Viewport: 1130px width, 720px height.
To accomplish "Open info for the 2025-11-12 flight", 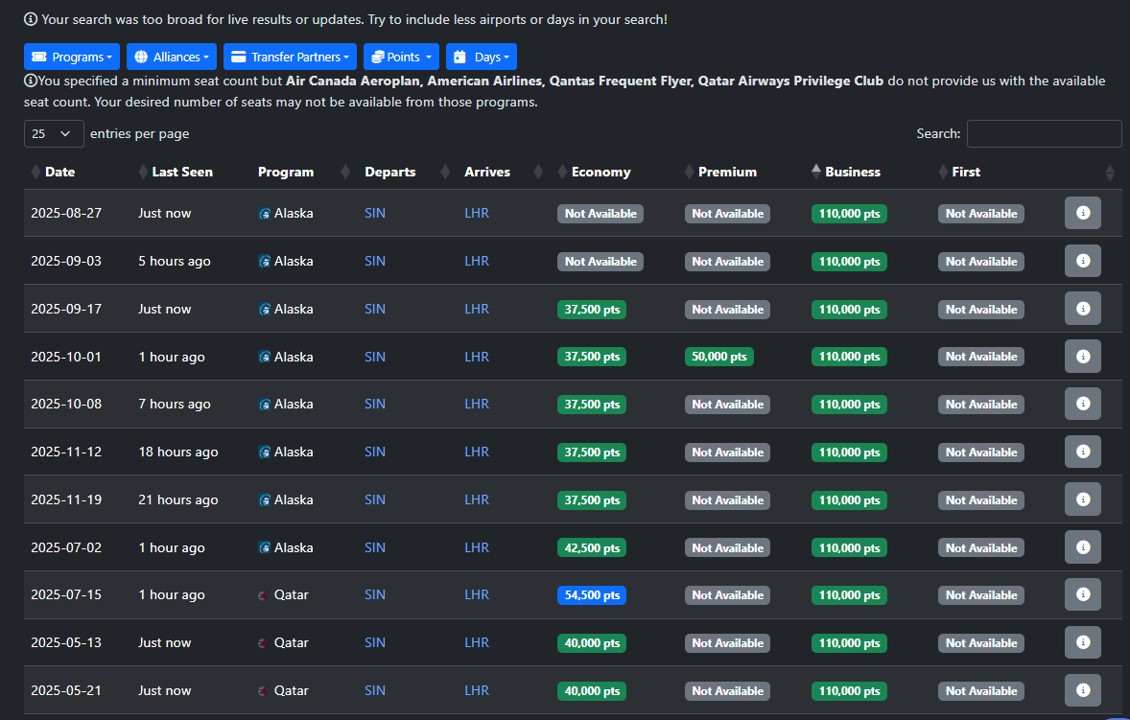I will click(x=1082, y=452).
